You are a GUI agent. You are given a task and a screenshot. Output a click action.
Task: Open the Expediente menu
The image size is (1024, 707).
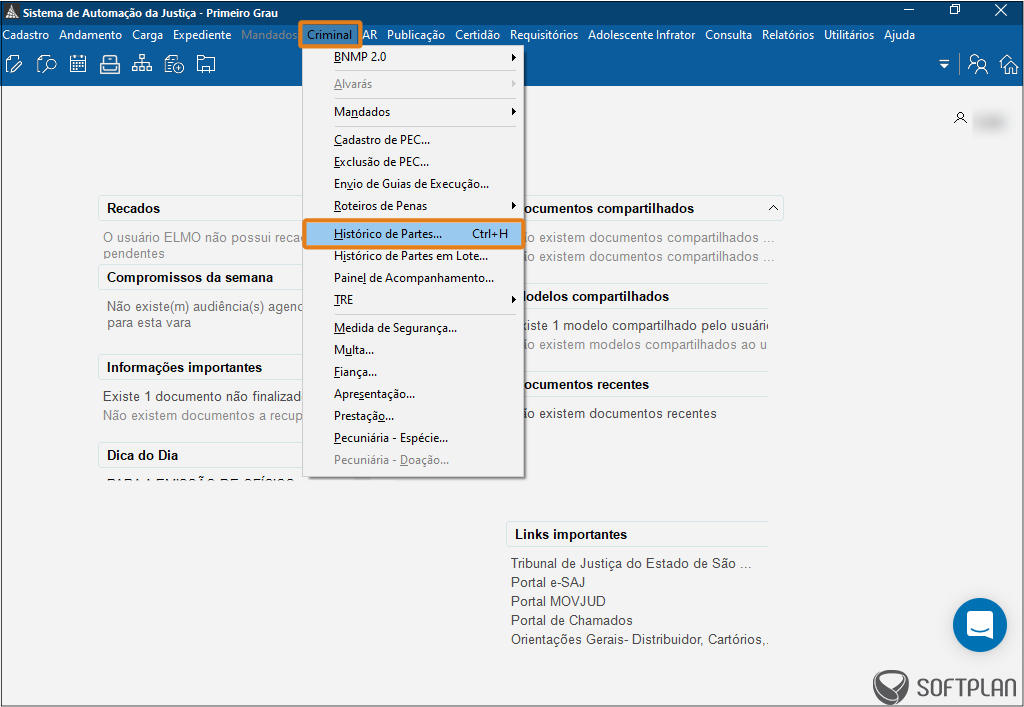click(x=202, y=35)
